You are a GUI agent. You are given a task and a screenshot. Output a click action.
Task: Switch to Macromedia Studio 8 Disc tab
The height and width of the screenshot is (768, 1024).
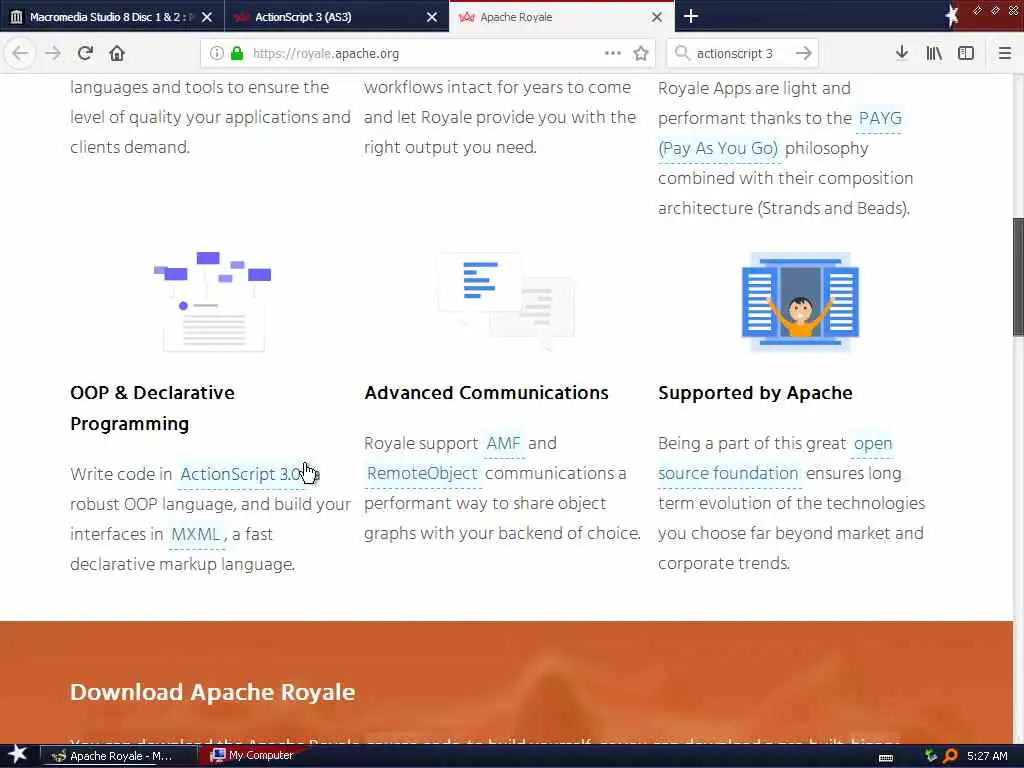[112, 17]
